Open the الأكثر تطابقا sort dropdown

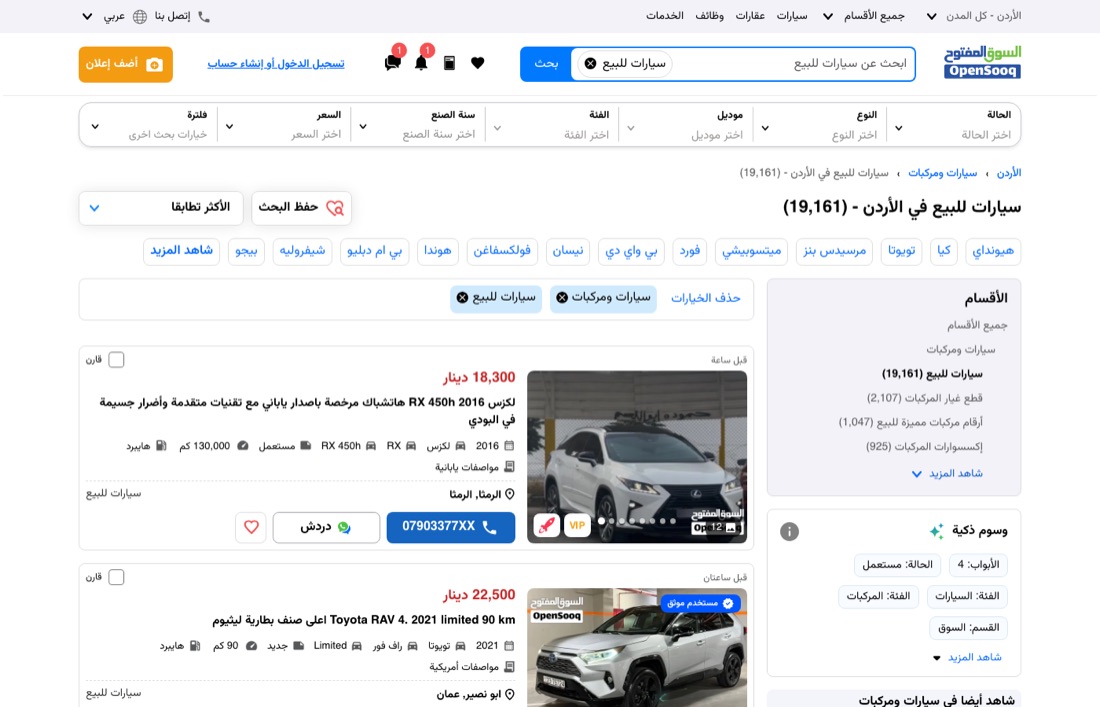[161, 208]
